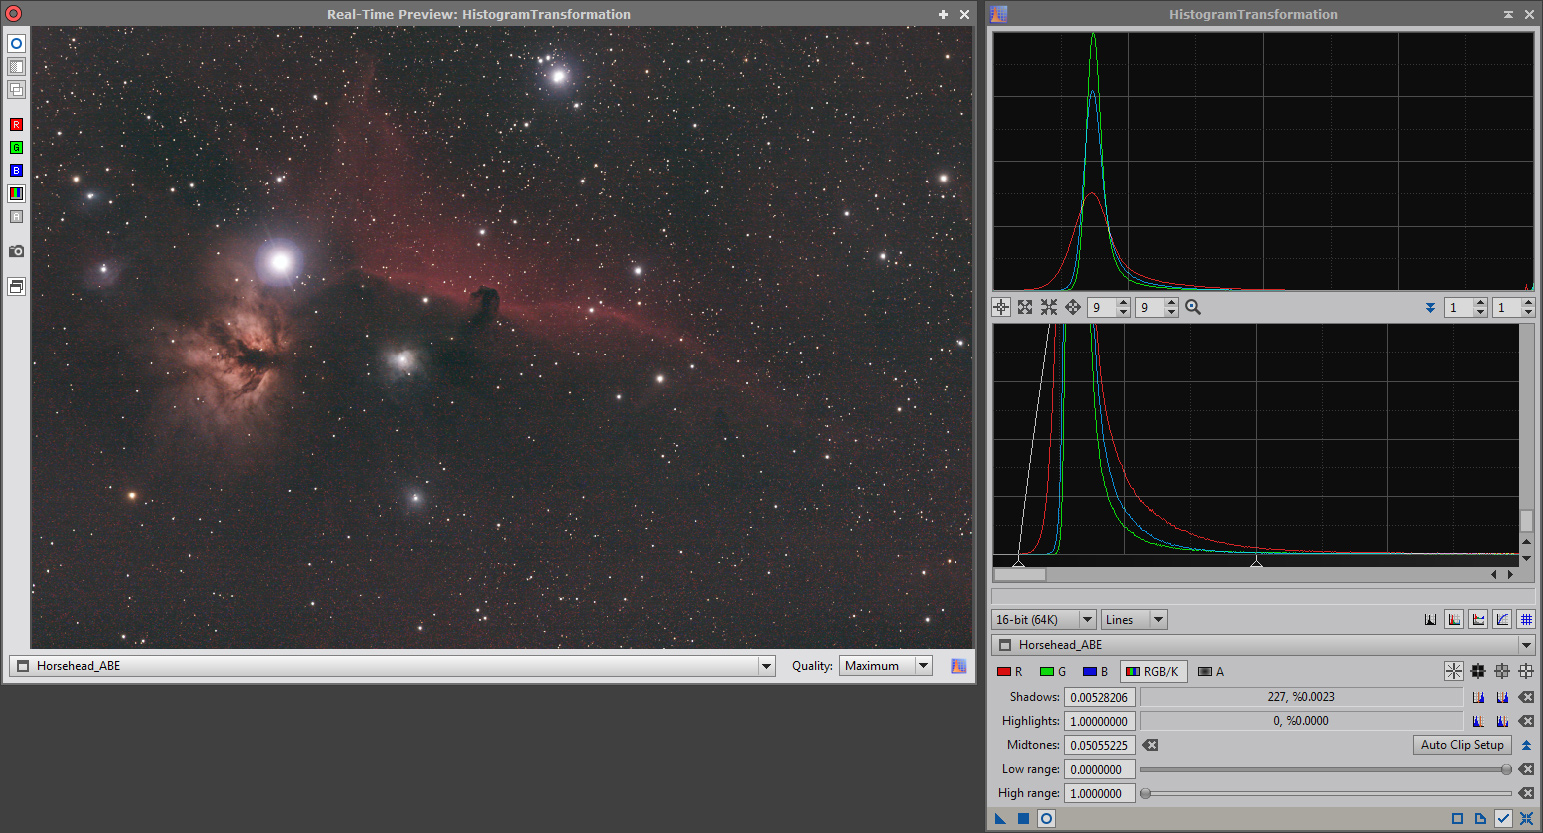Screen dimensions: 1543x833
Task: Edit the Highlights value field 1.00000000
Action: click(1100, 721)
